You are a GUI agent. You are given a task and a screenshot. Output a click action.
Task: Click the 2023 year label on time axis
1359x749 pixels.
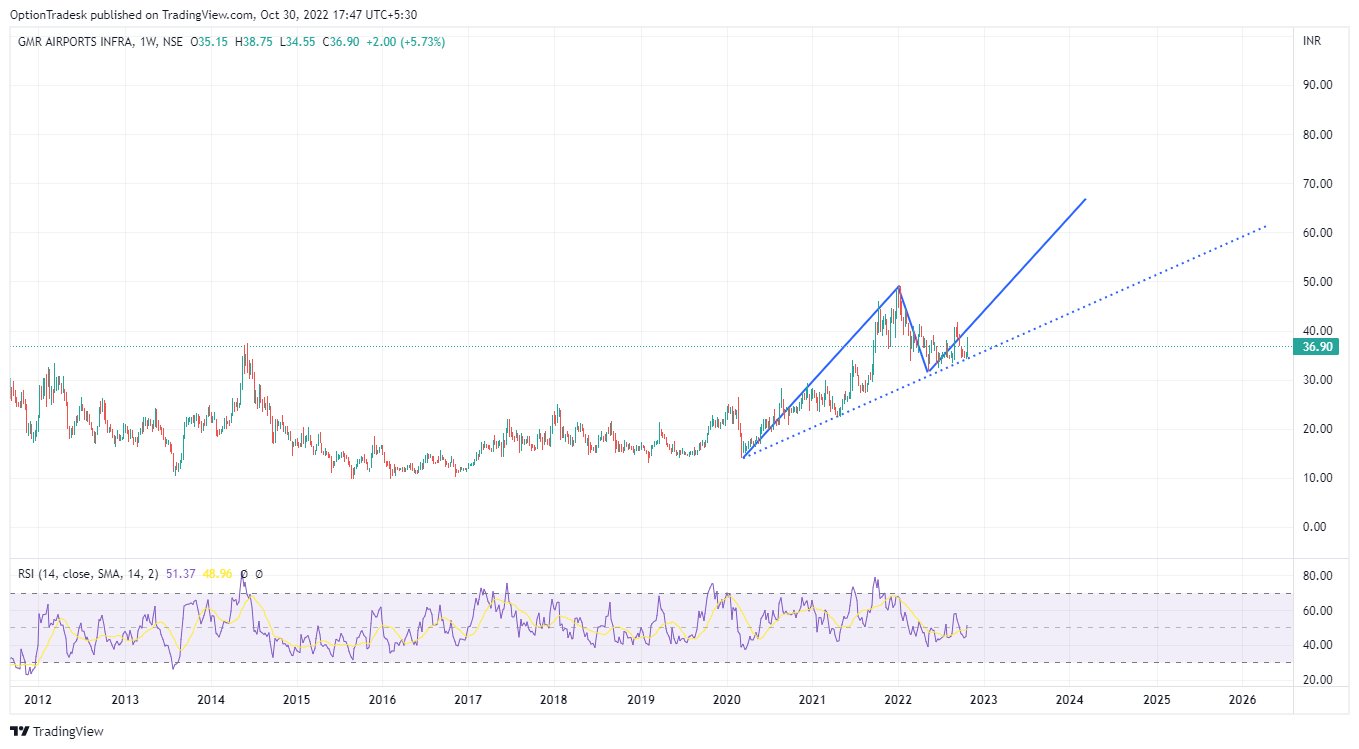pos(984,700)
